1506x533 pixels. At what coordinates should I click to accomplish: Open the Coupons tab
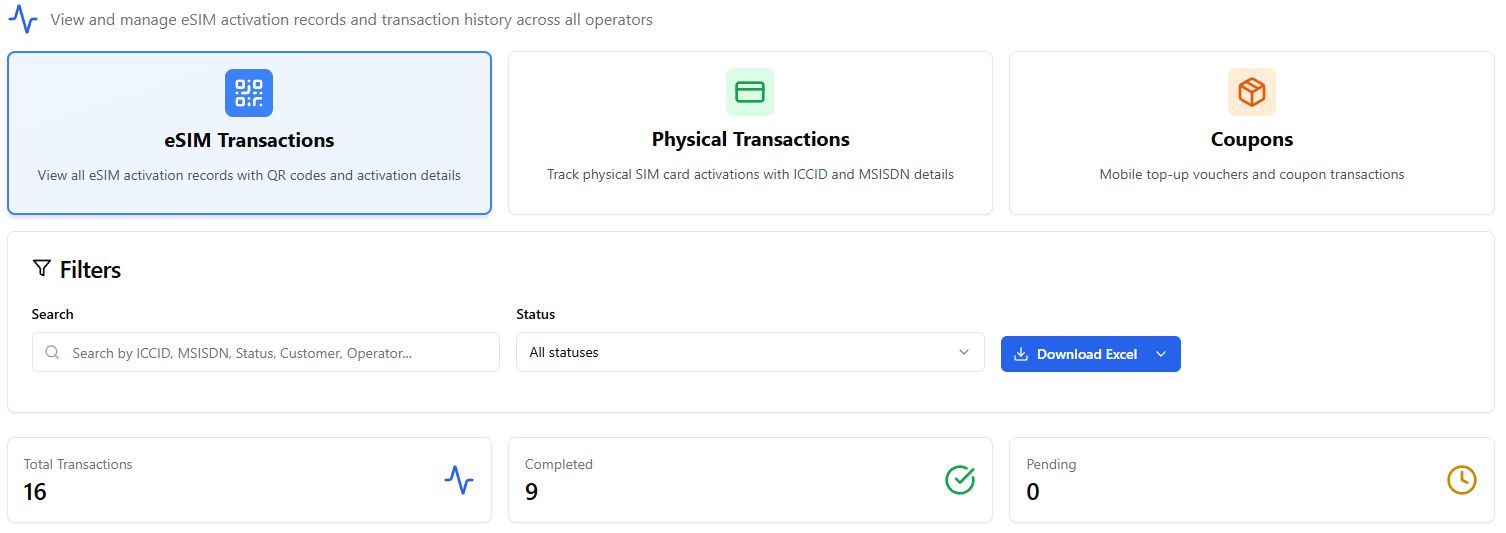1251,139
